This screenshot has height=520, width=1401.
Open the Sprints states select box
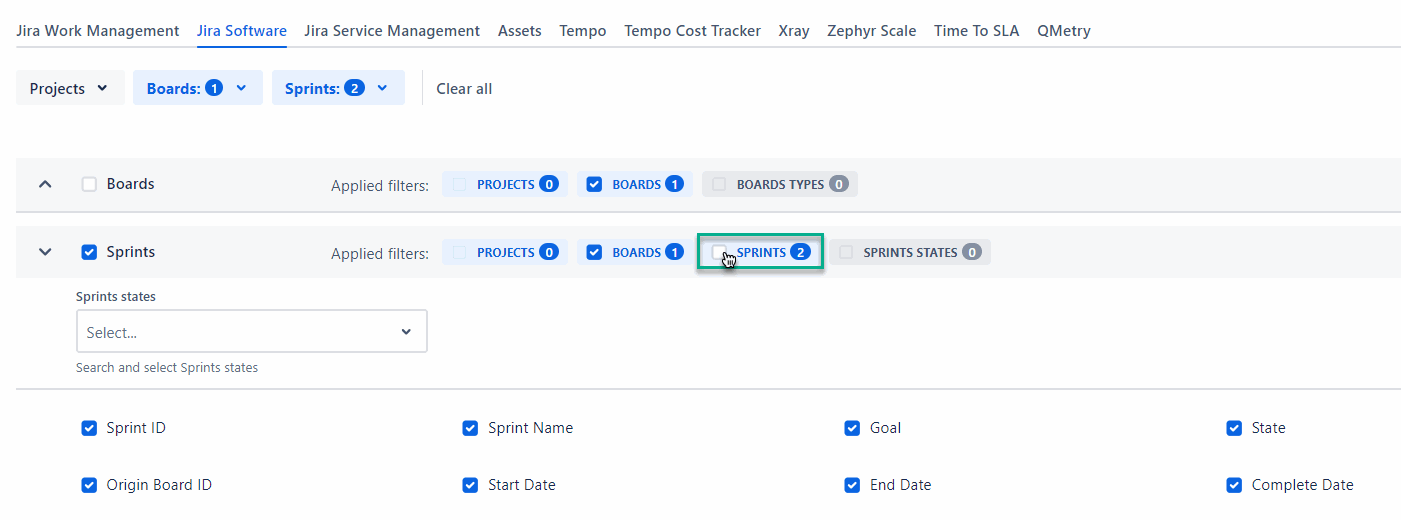coord(251,332)
